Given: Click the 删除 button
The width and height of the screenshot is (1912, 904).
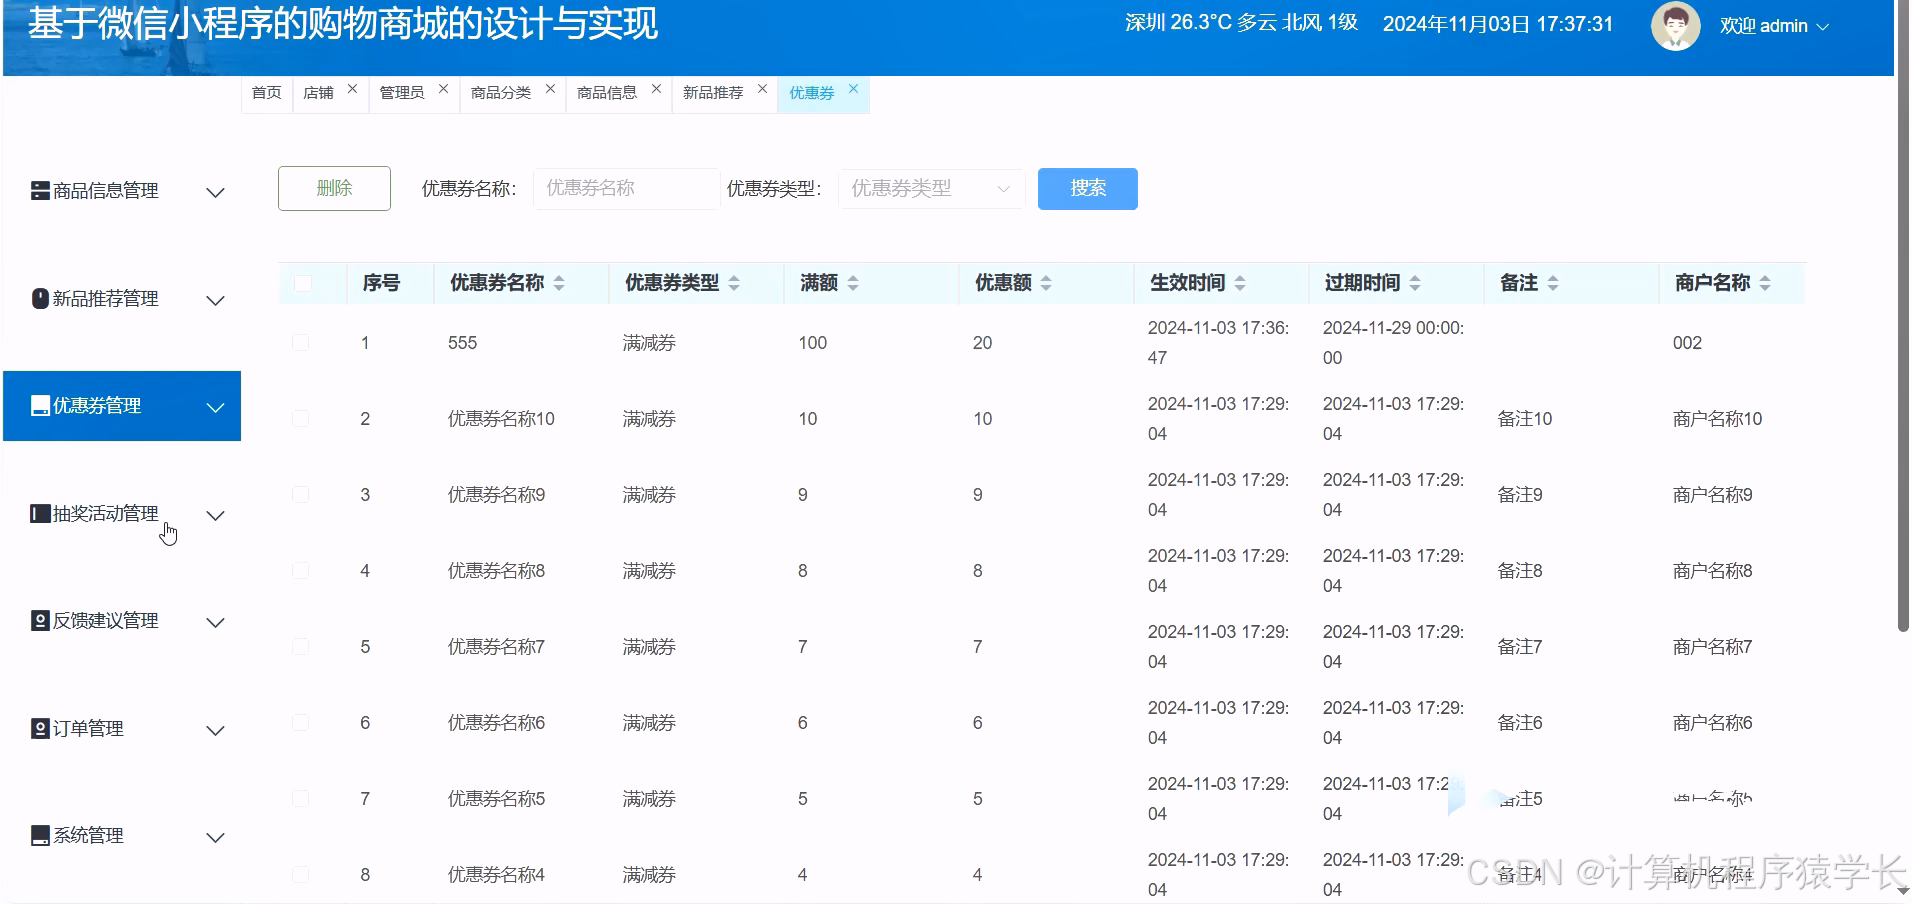Looking at the screenshot, I should [334, 189].
